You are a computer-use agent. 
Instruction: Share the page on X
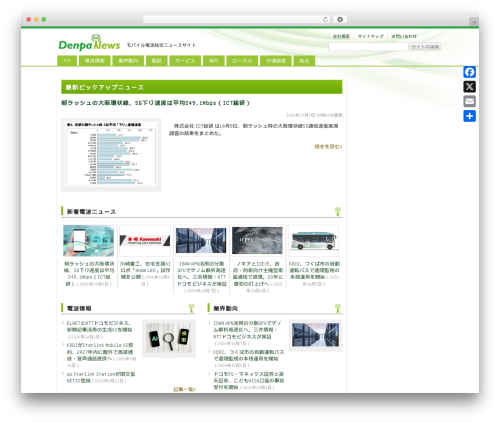tap(469, 87)
